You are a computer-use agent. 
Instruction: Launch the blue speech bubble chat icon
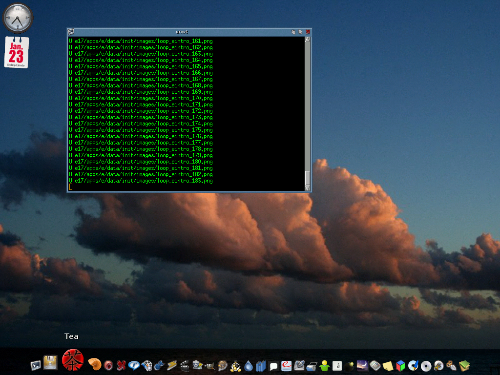[x=134, y=366]
